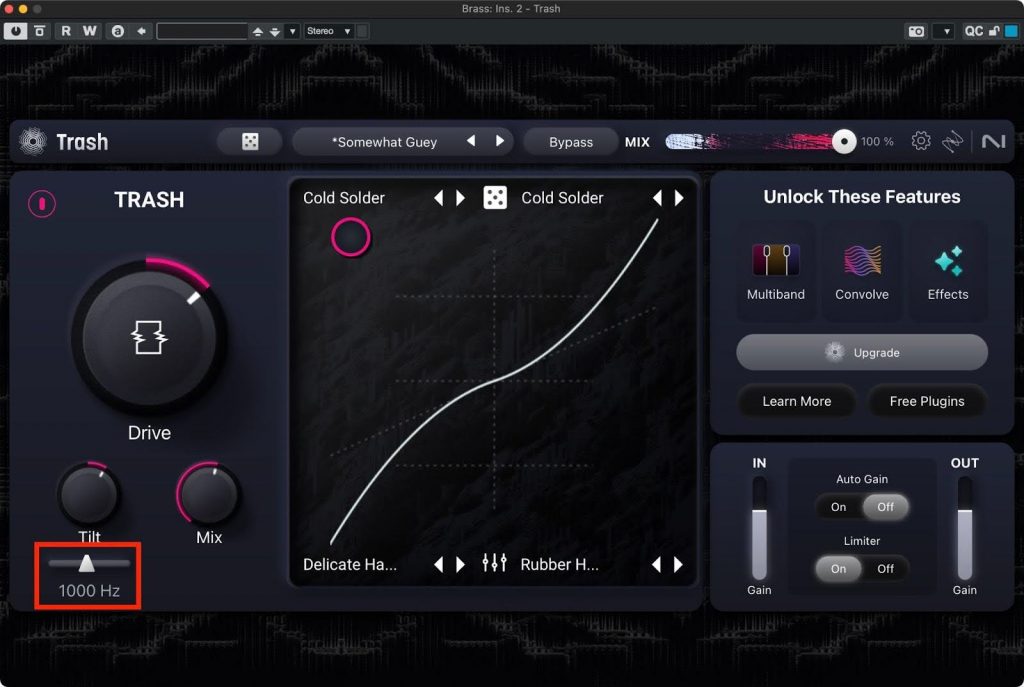Screen dimensions: 1024x687
Task: Click the crossed signal icon beside the gear
Action: [x=952, y=141]
